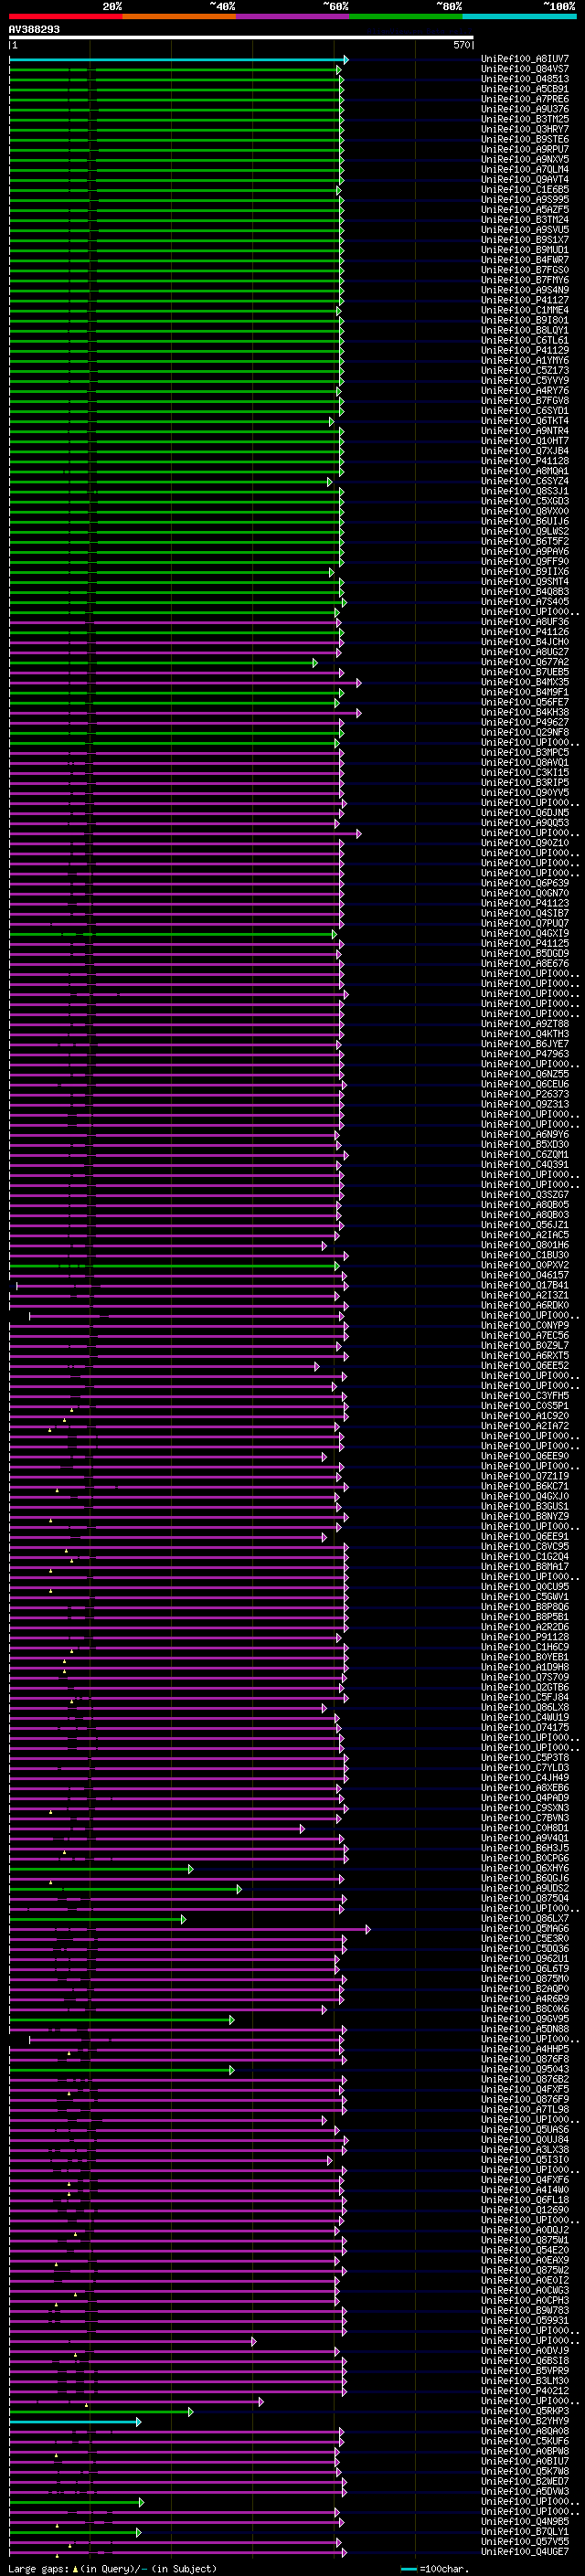Click the UniRef100_B2YHY9 entry
Screen dimensions: 585x2576
coord(525,2421)
